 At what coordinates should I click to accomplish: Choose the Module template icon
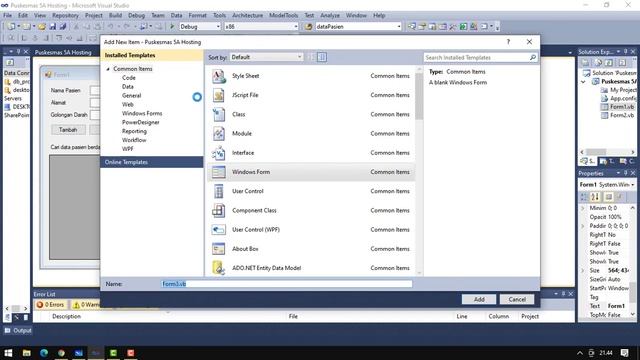coord(218,133)
